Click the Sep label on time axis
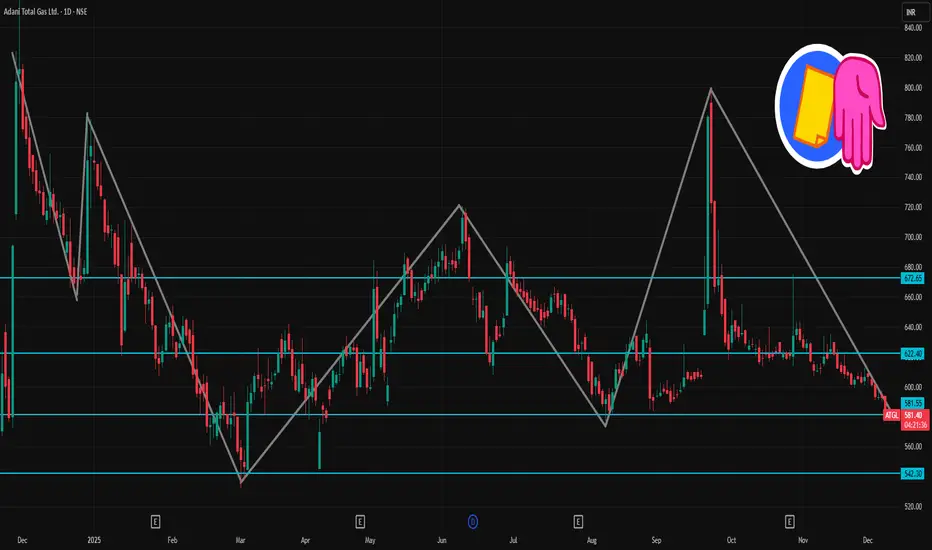Image resolution: width=932 pixels, height=550 pixels. coord(656,540)
